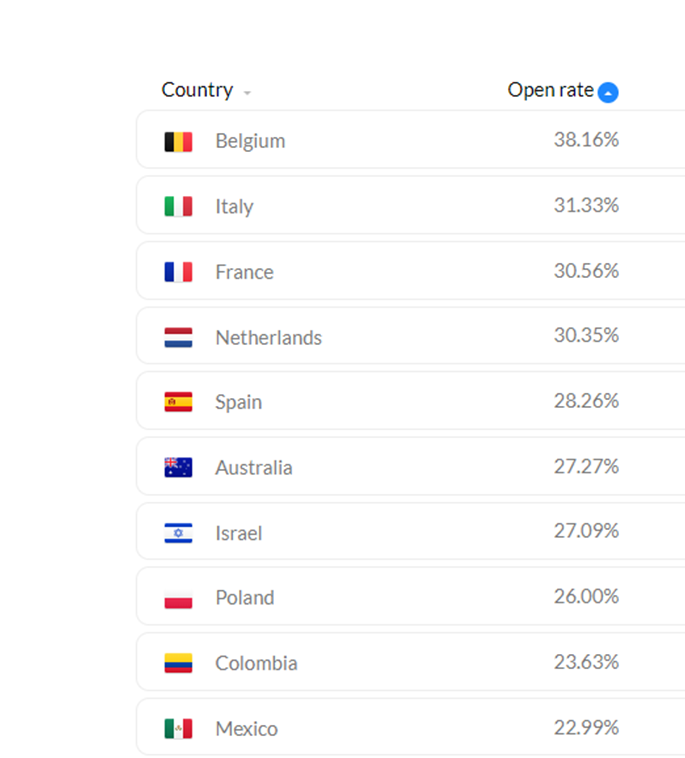Click the Mexico flag icon
Screen dimensions: 685x758
178,729
